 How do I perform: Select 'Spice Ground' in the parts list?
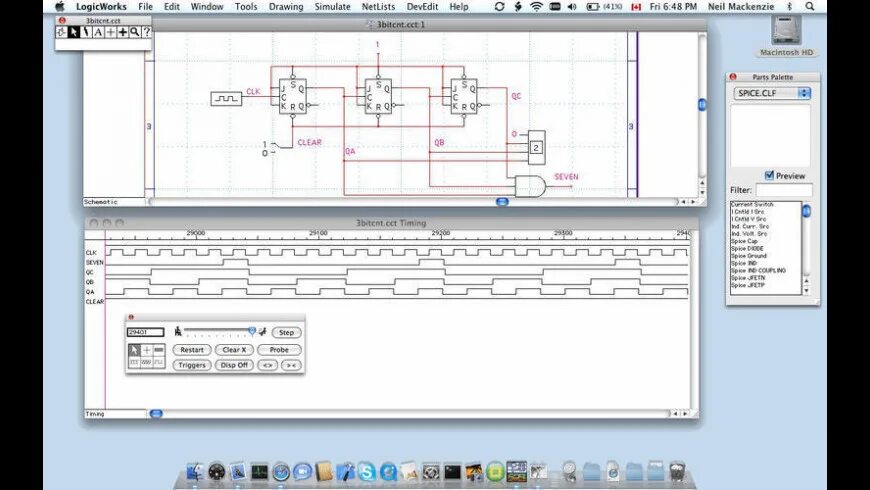(x=748, y=256)
